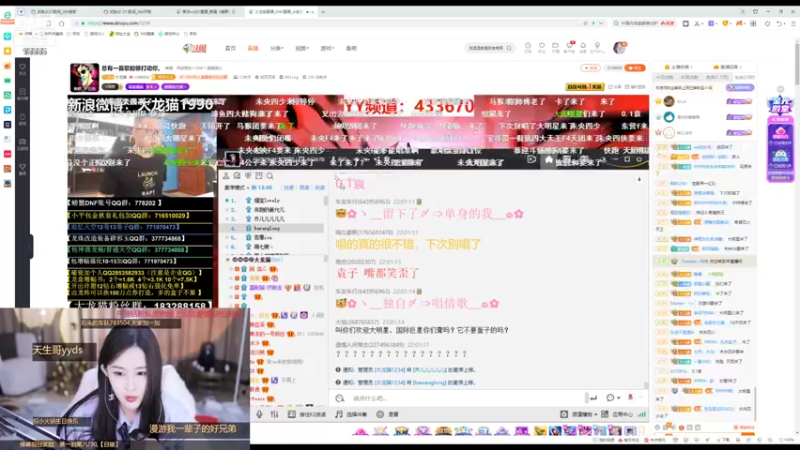Click the send arrow icon in YY chat
Image resolution: width=800 pixels, height=450 pixels.
point(593,398)
